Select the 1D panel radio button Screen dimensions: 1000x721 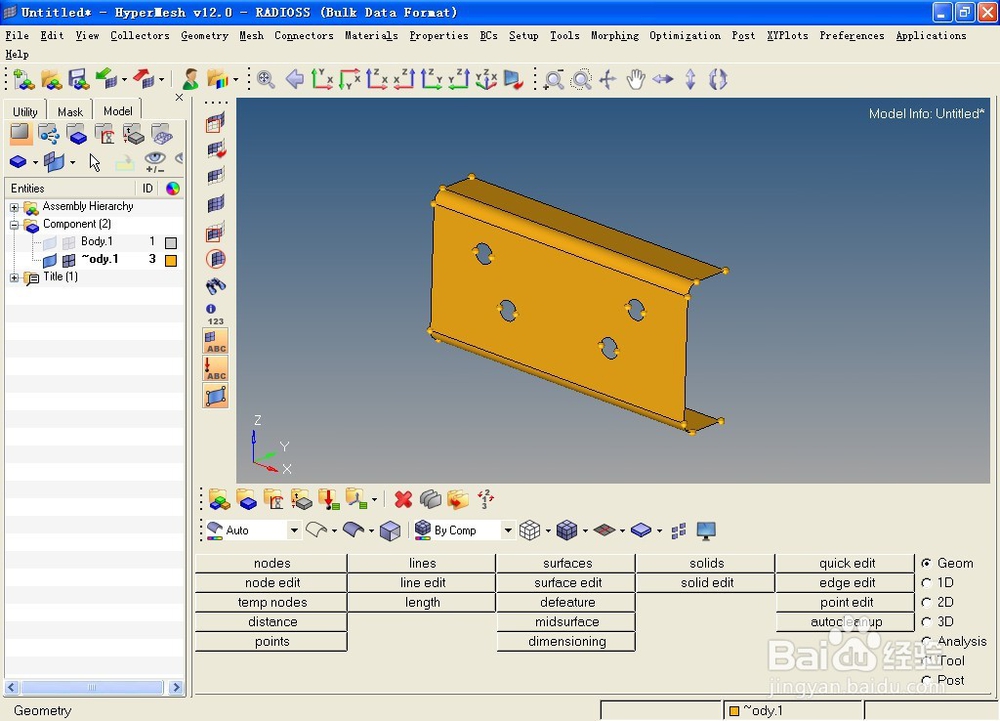[x=926, y=583]
